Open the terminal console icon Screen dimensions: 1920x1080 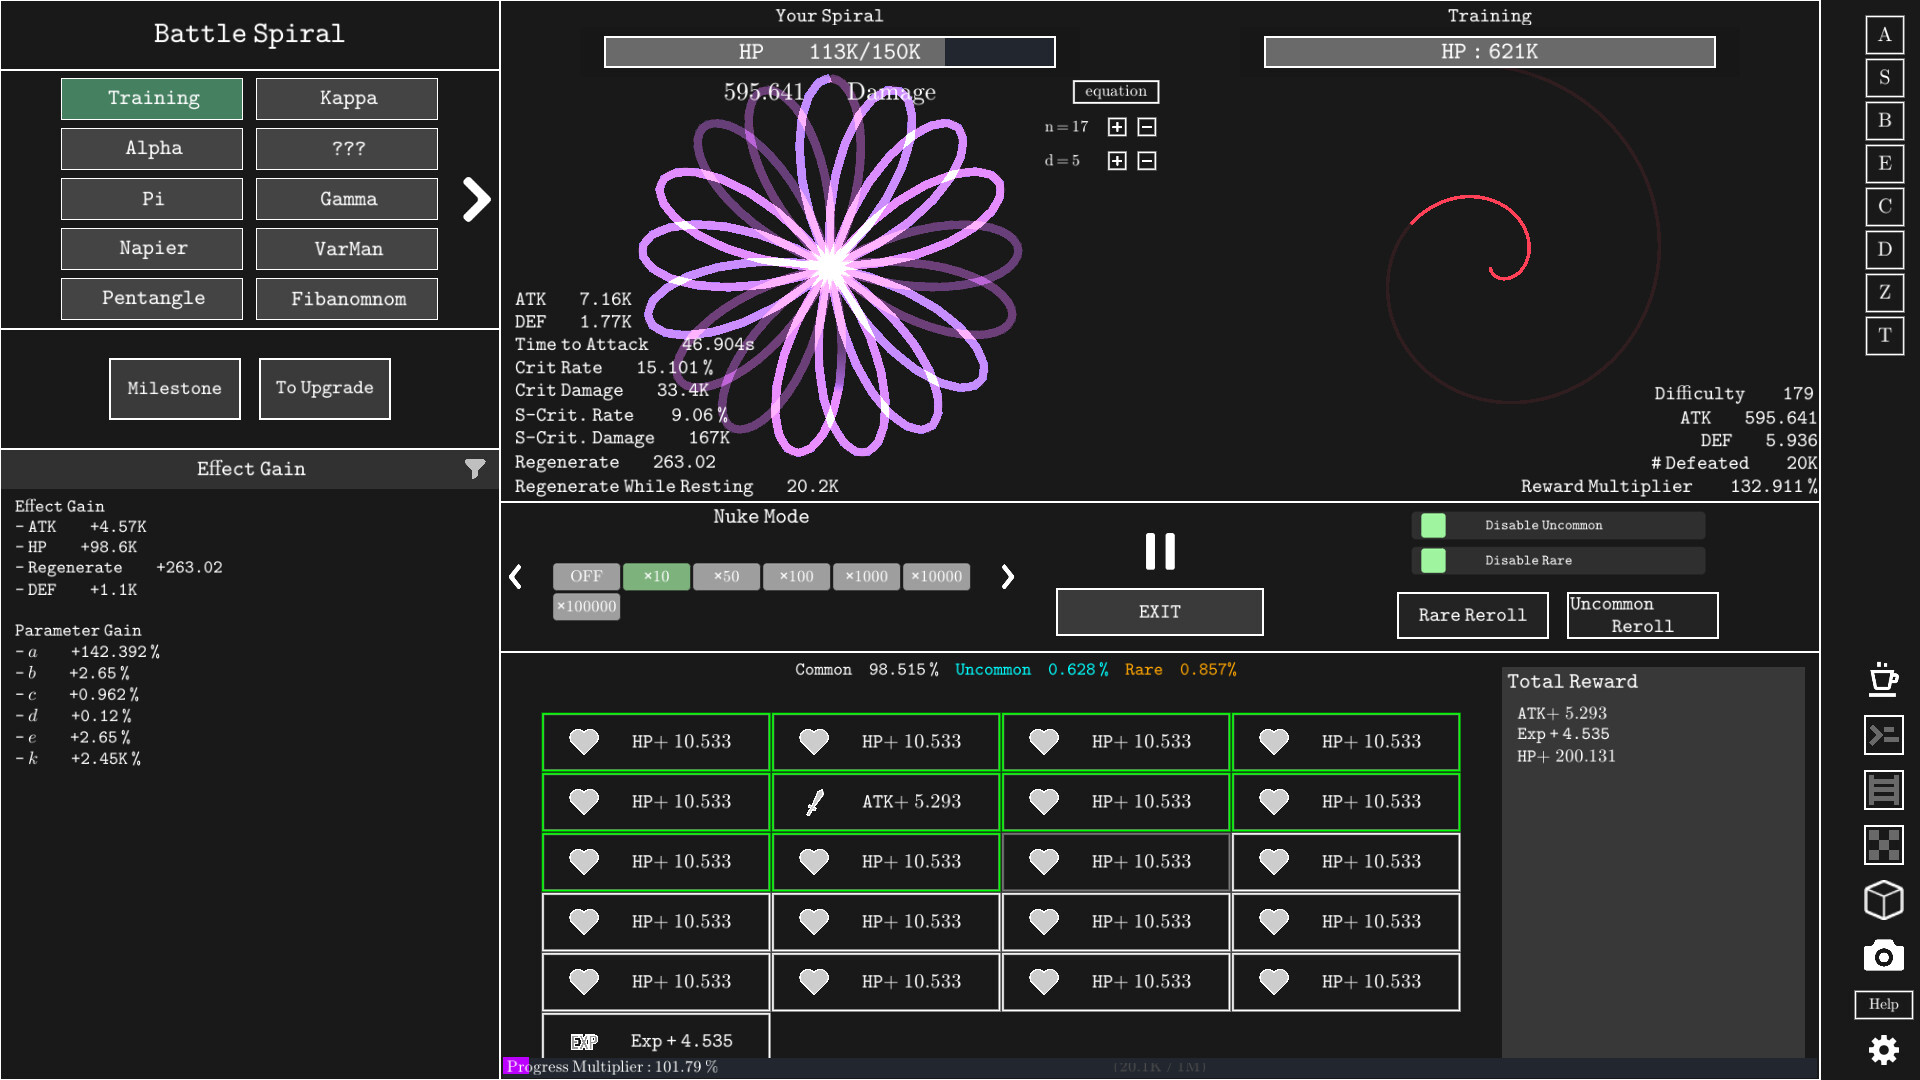pyautogui.click(x=1884, y=736)
